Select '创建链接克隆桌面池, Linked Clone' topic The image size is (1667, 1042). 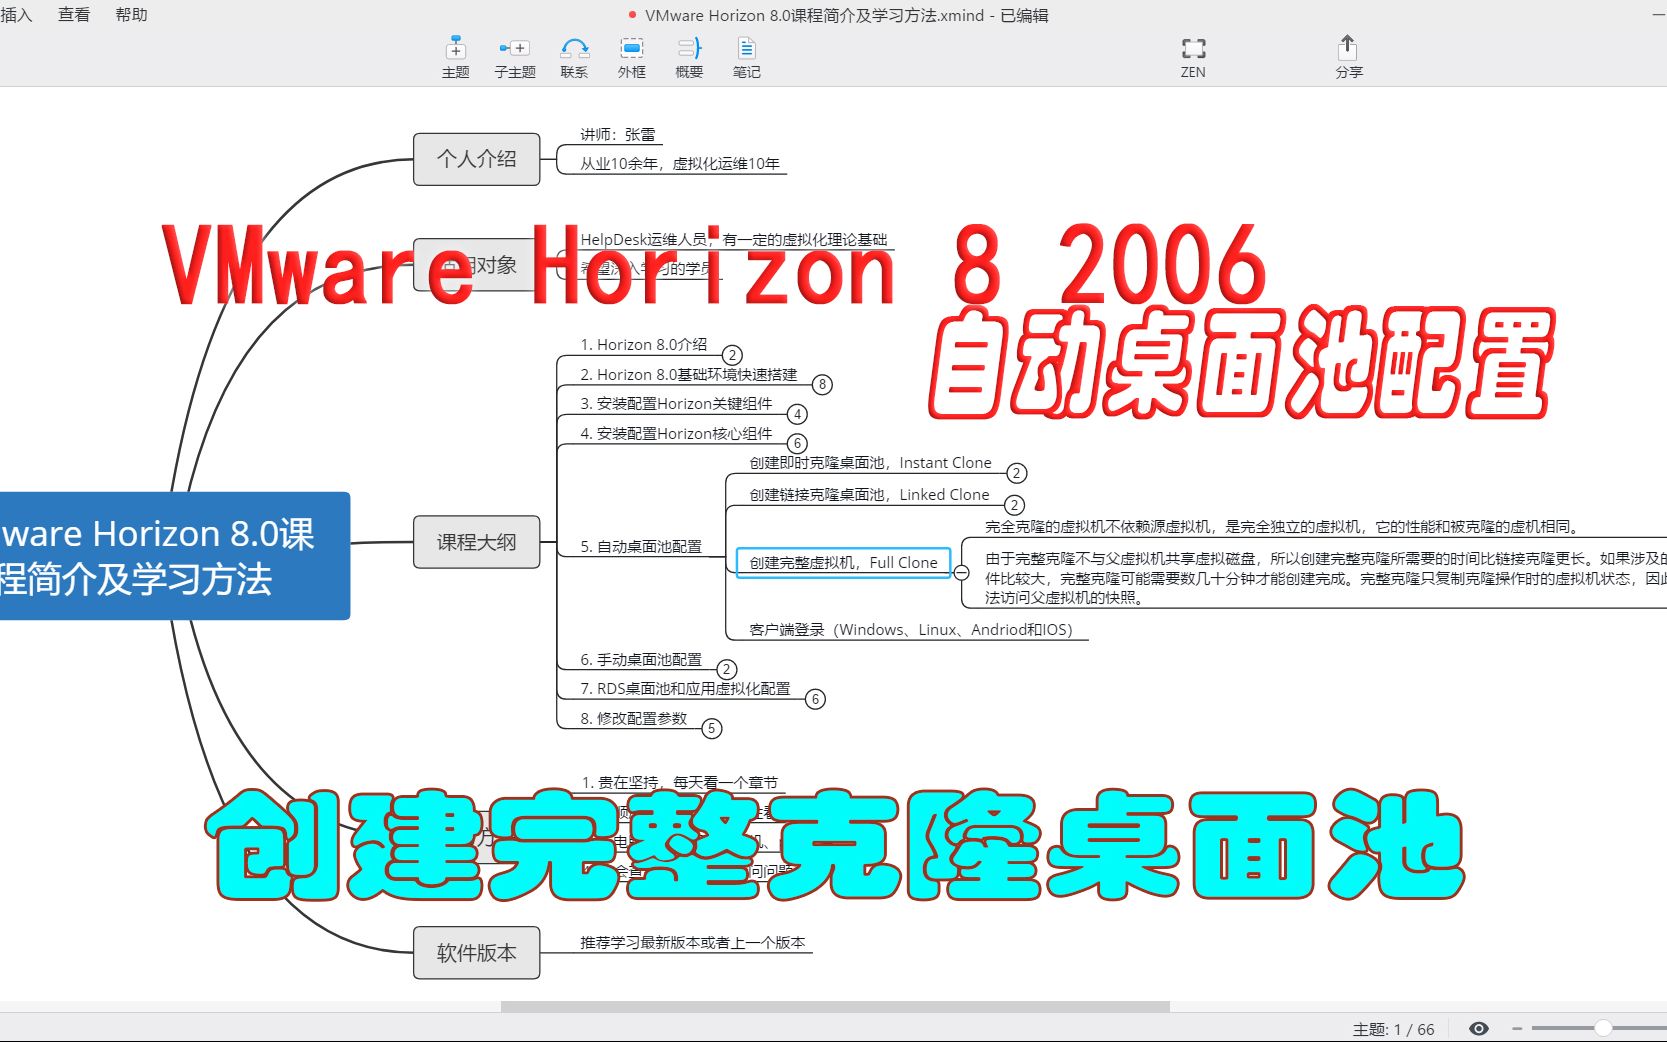[x=869, y=495]
